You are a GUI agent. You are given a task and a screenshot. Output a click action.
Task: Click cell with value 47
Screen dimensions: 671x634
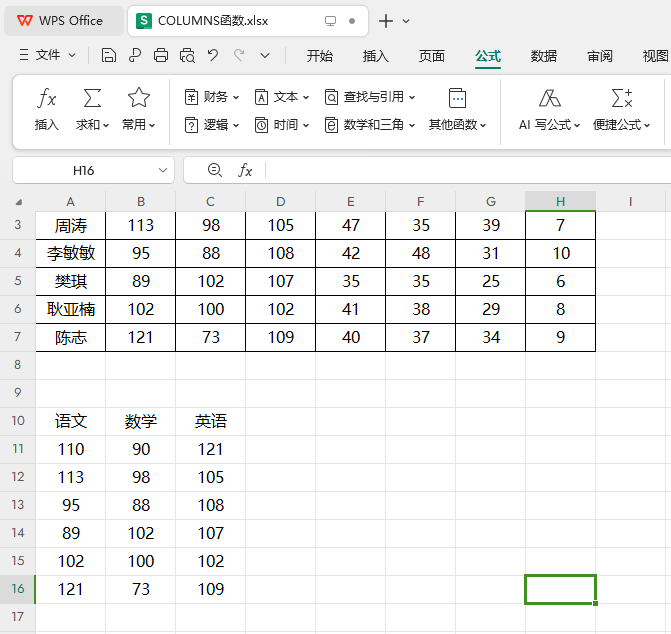coord(350,225)
